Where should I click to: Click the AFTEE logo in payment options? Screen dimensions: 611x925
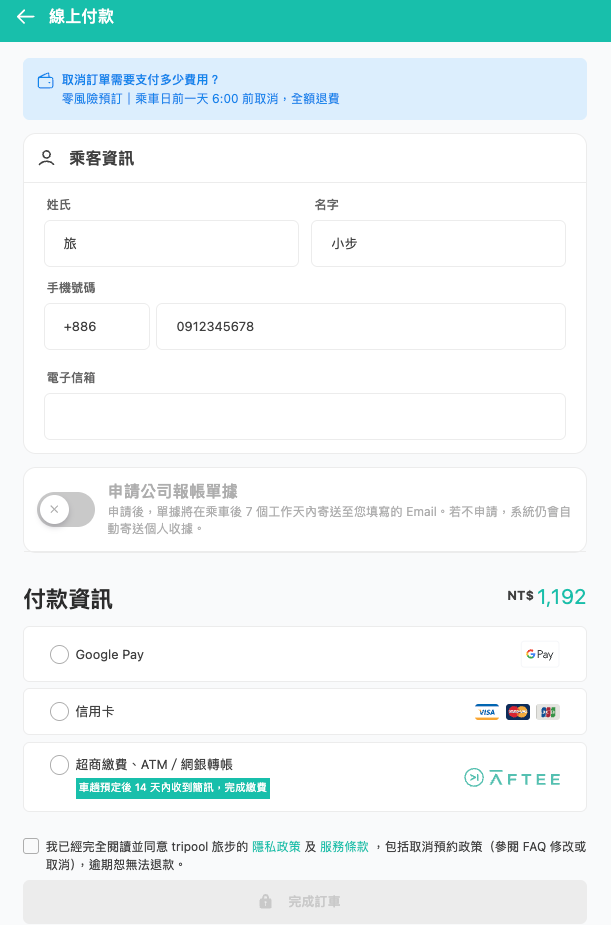point(513,777)
